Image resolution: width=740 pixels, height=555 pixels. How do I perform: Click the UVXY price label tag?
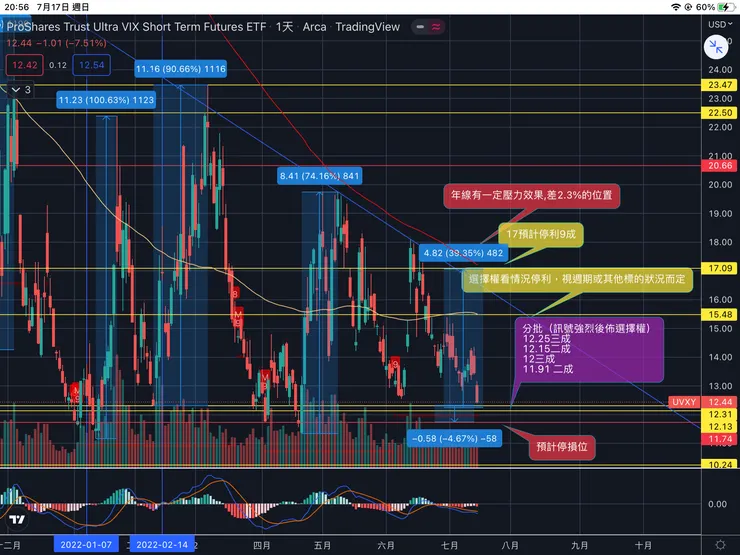tap(684, 402)
